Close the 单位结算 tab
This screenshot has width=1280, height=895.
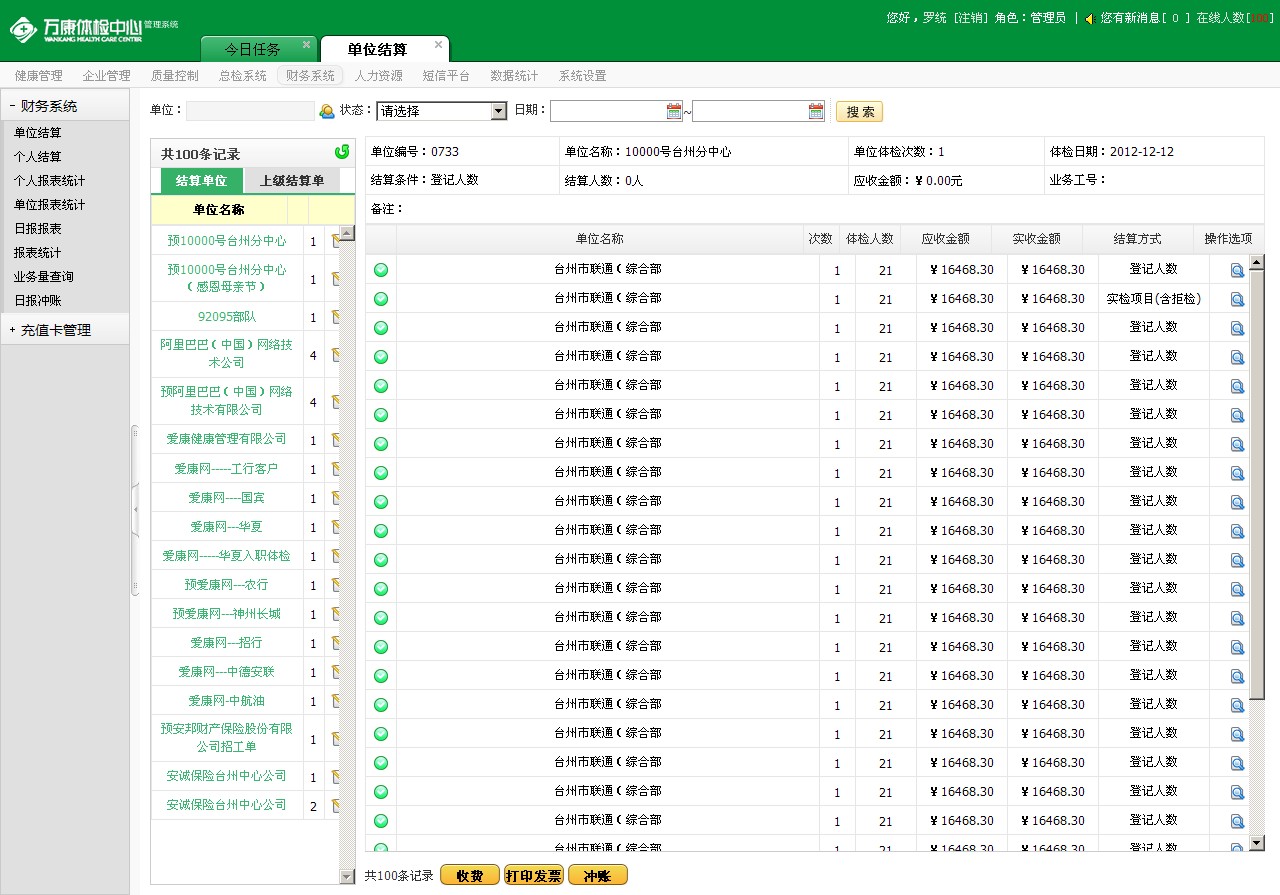[x=438, y=45]
